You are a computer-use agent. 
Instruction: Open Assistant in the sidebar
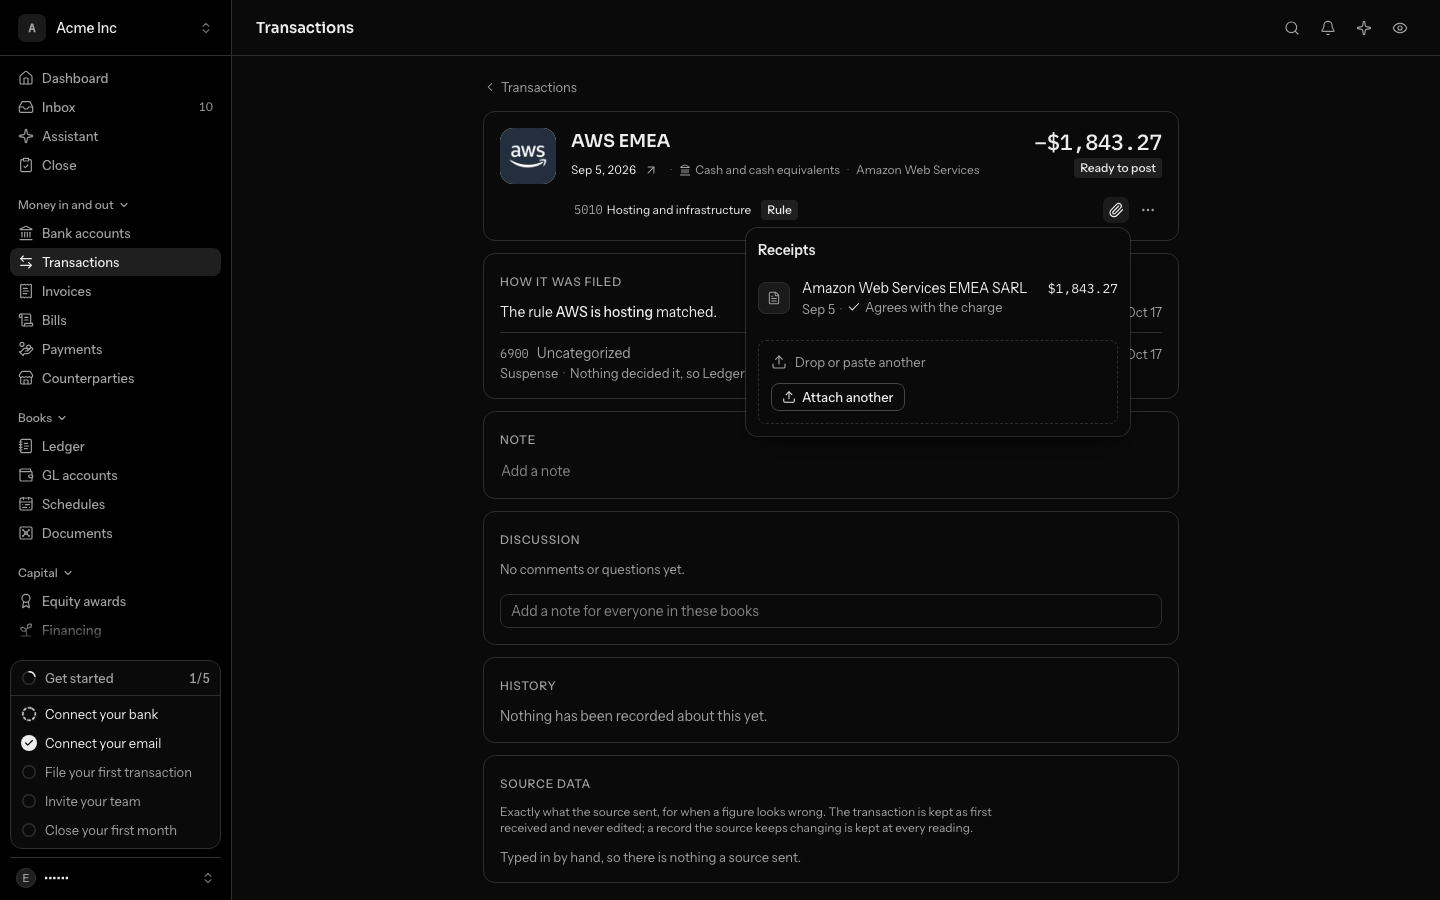pos(116,136)
